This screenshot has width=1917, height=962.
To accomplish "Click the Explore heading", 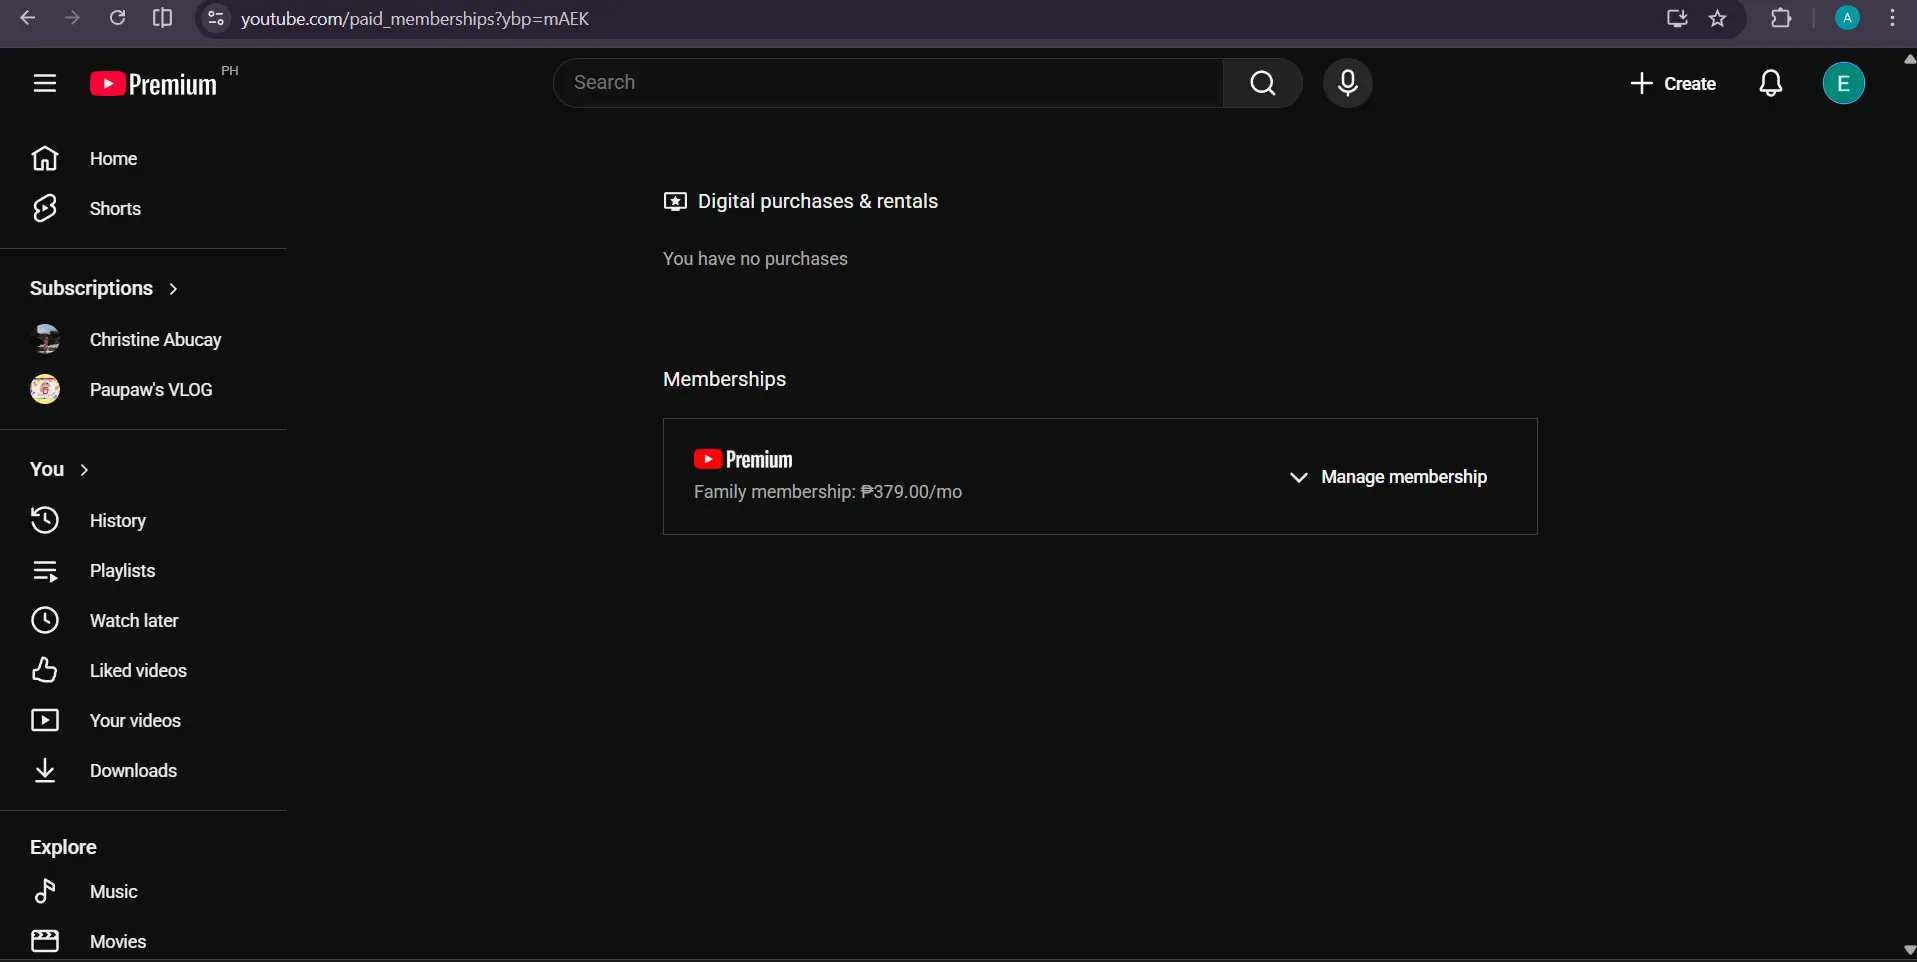I will [x=63, y=847].
